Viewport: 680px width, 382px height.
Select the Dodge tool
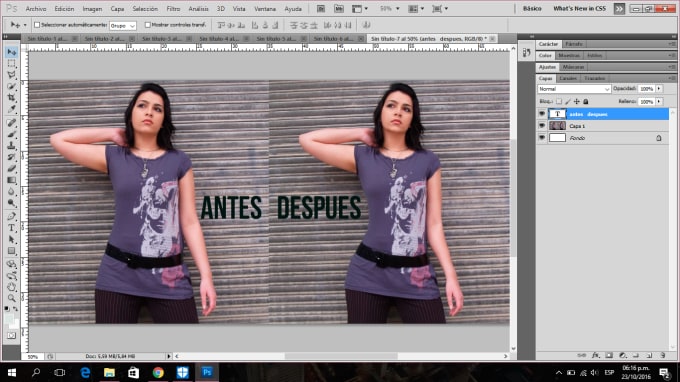pyautogui.click(x=11, y=203)
